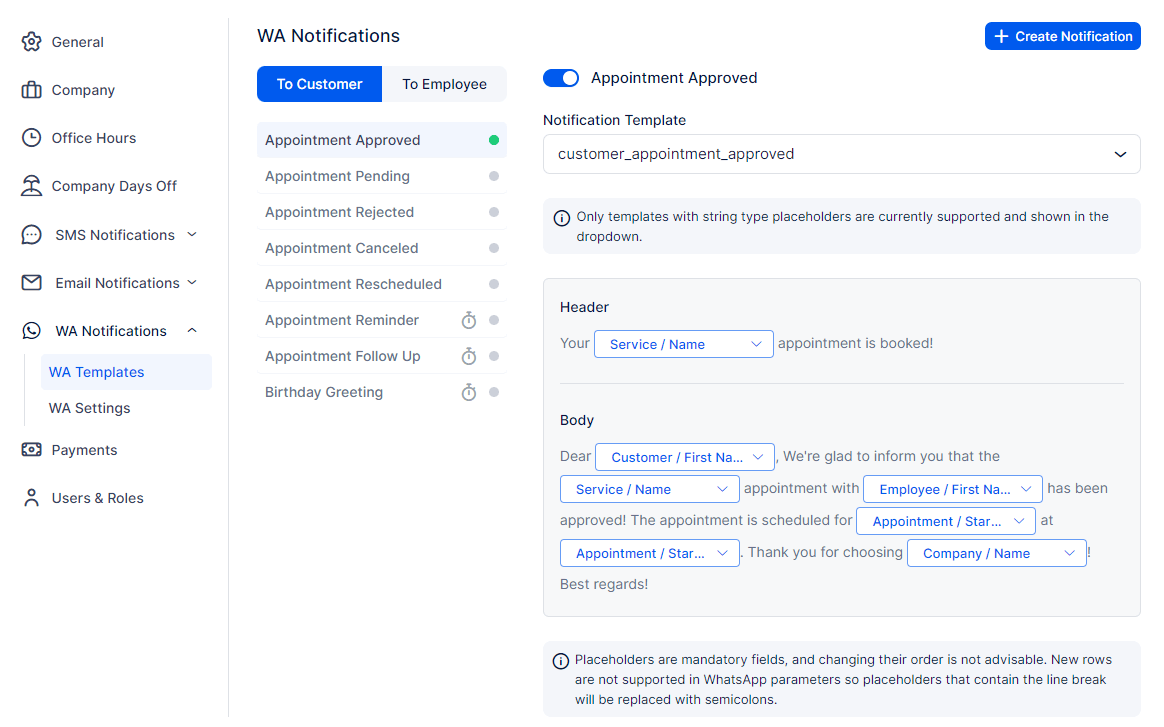
Task: Click the Users & Roles person icon
Action: click(32, 498)
